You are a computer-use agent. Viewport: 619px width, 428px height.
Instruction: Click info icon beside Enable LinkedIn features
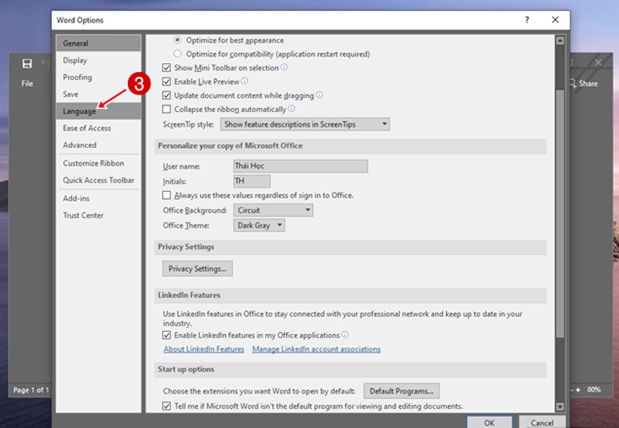[345, 335]
